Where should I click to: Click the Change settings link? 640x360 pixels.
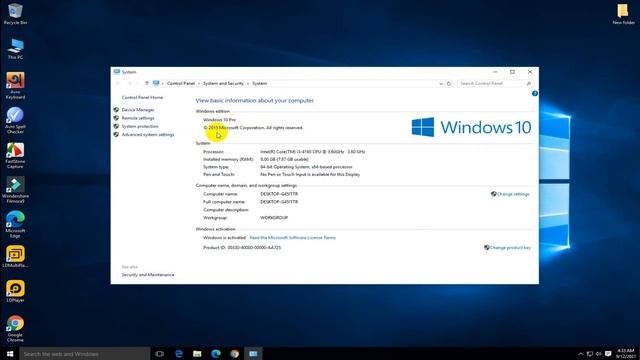pyautogui.click(x=513, y=194)
